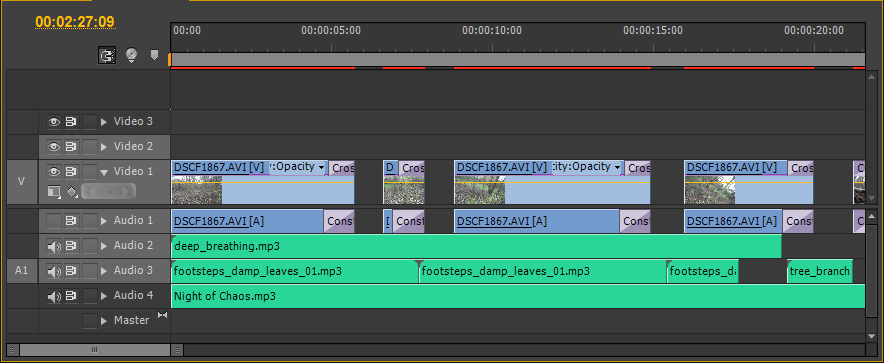Hide Video 1 track with eye icon
Screen dimensions: 884x363
(x=54, y=171)
